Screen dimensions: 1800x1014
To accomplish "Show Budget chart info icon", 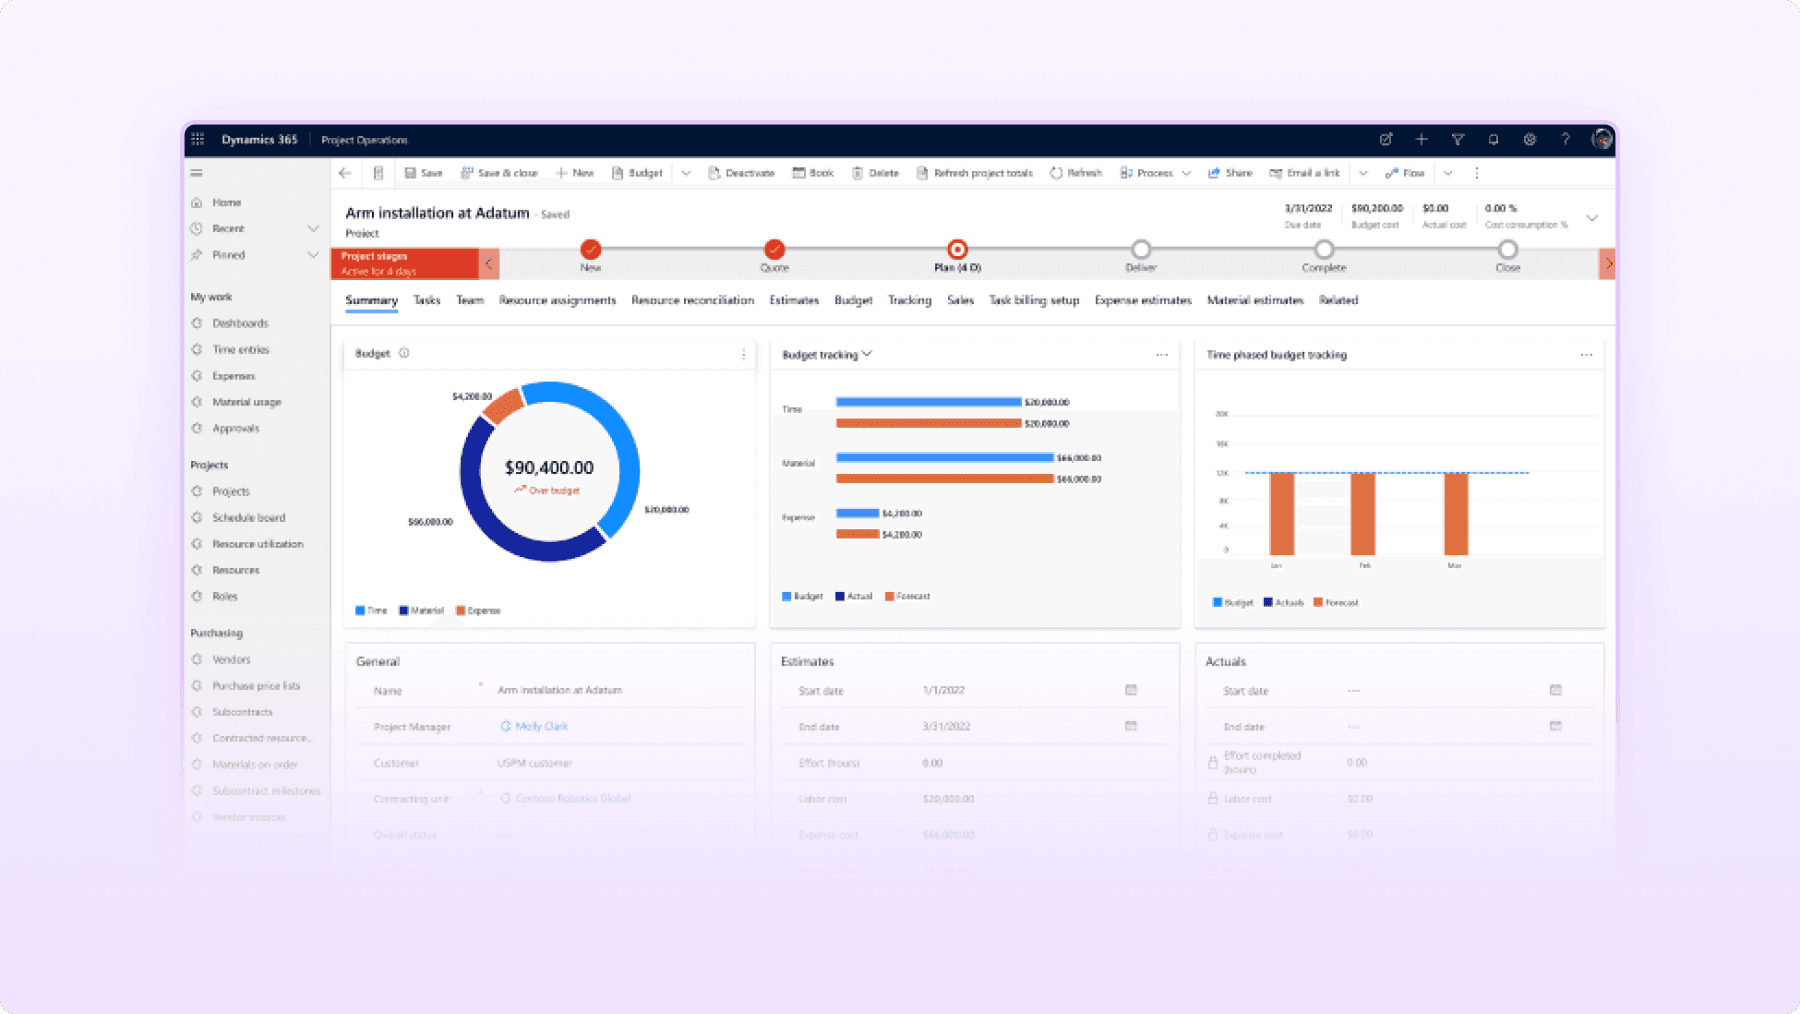I will click(404, 353).
